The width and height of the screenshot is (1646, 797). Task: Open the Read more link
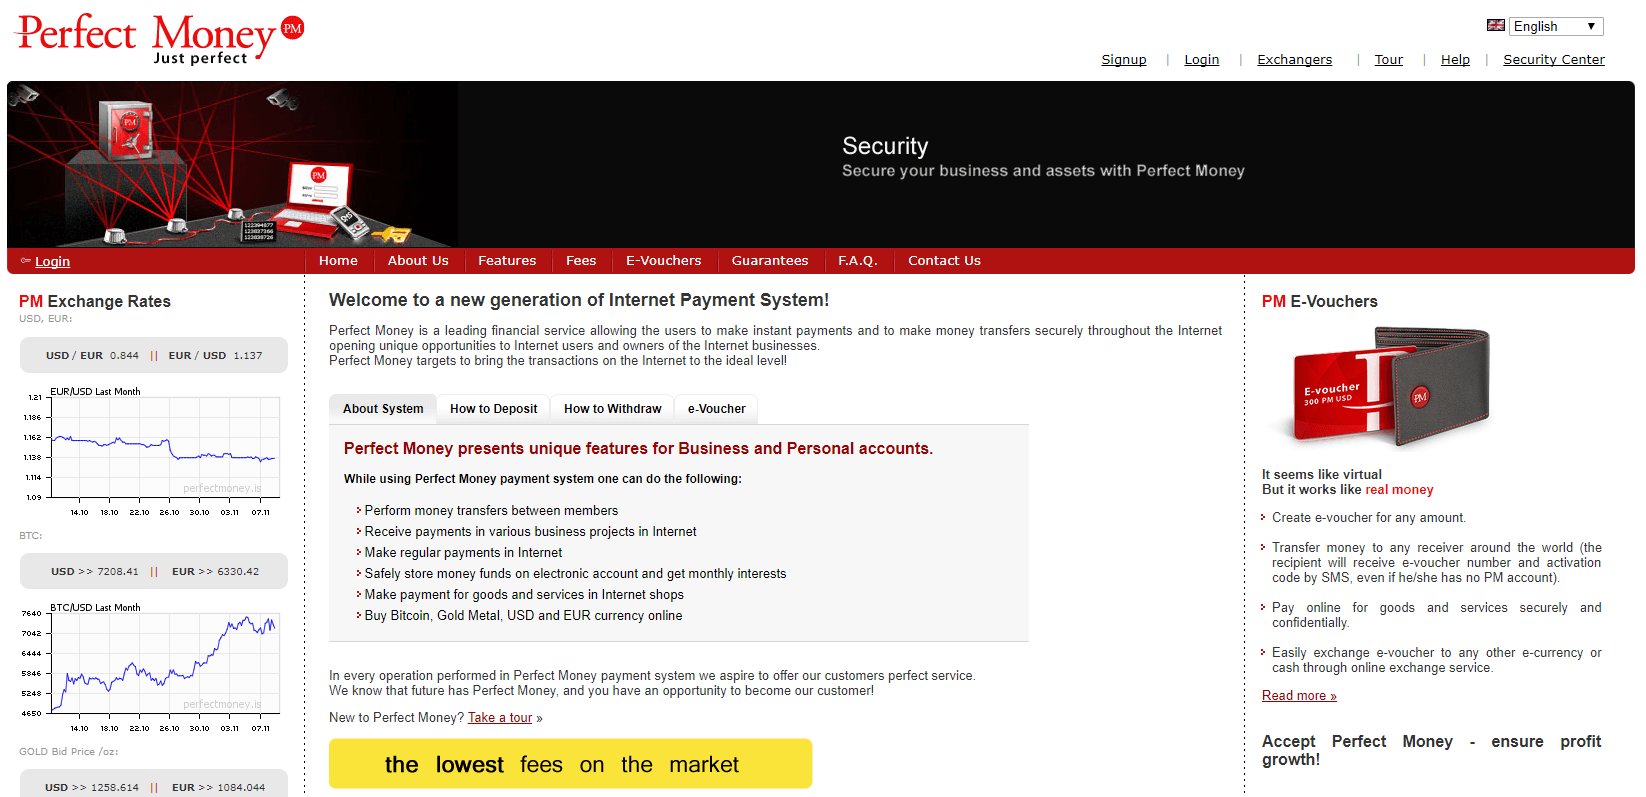(1299, 696)
